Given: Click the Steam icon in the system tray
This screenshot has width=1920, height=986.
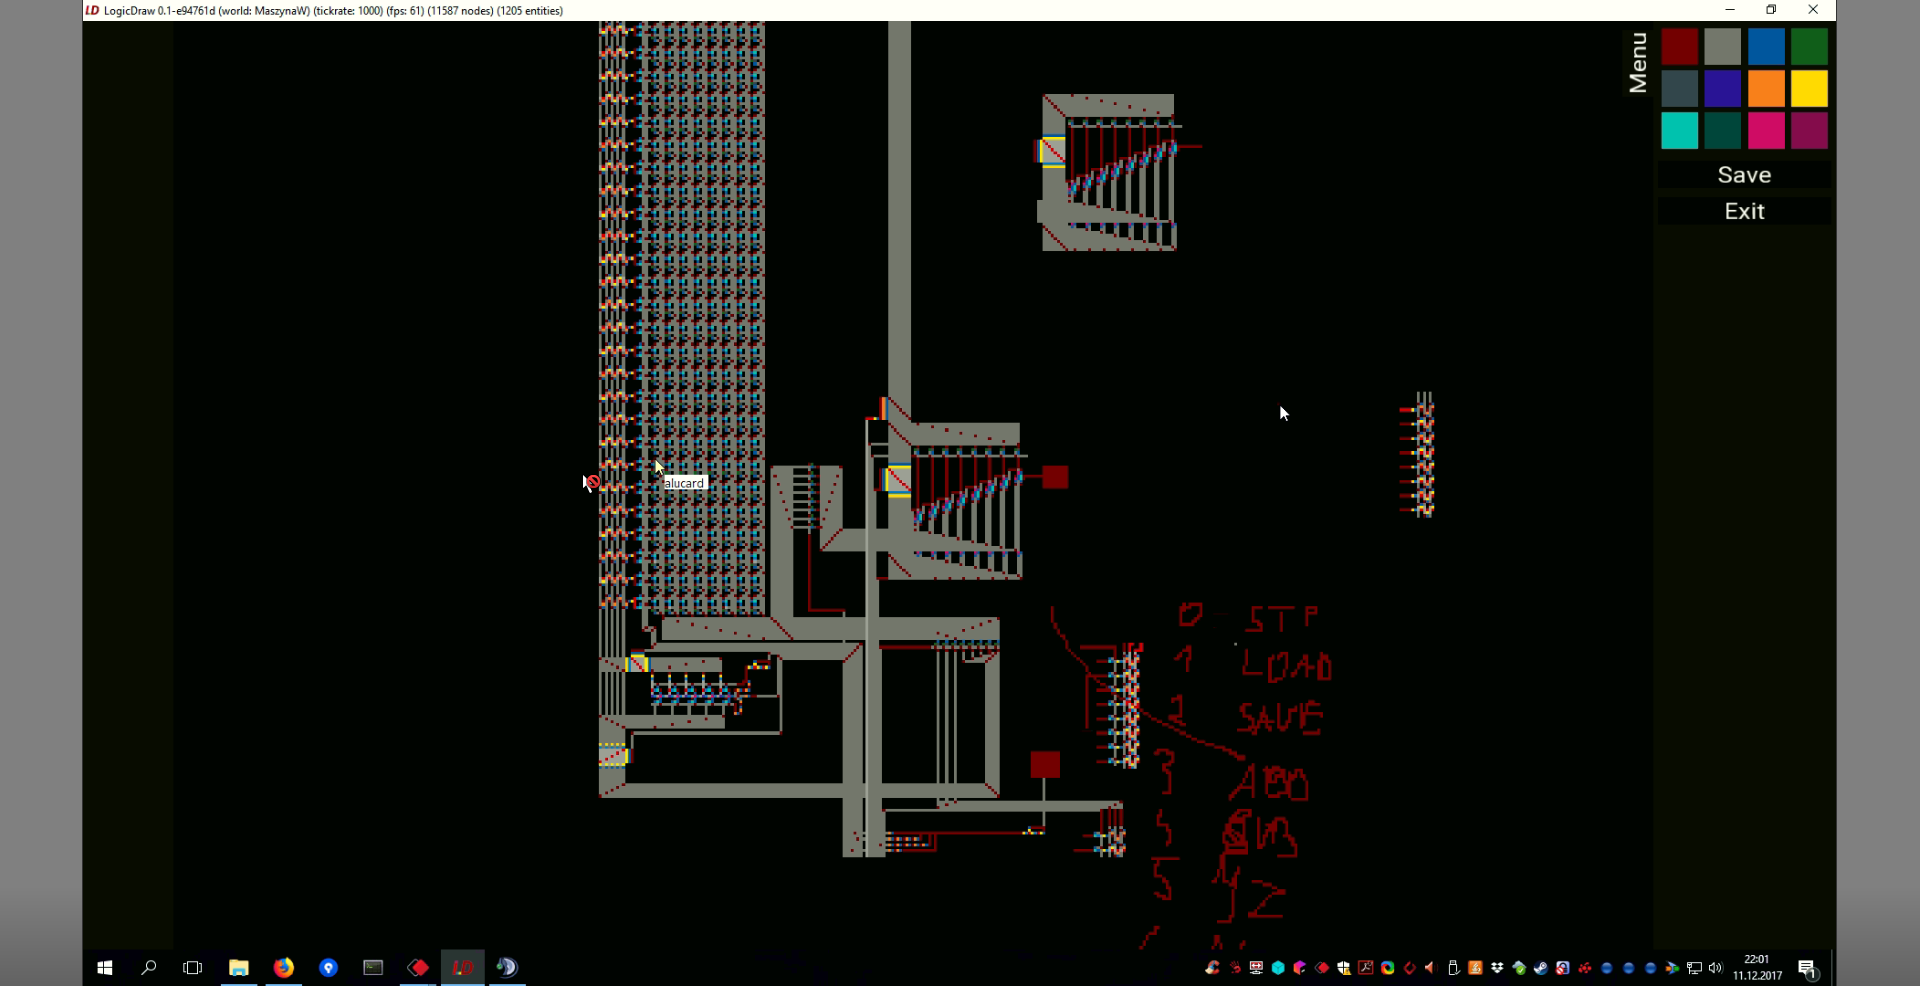Looking at the screenshot, I should (x=1541, y=968).
